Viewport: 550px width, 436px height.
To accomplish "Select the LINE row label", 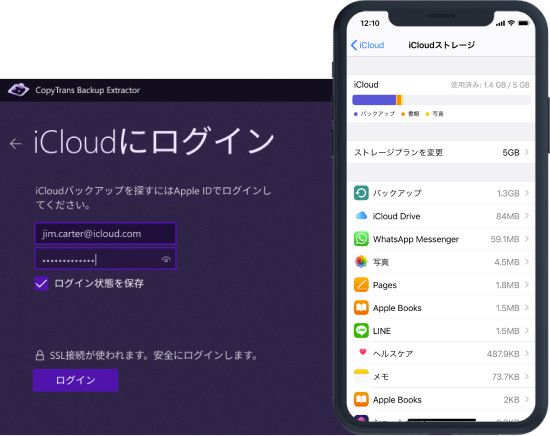I will click(382, 331).
